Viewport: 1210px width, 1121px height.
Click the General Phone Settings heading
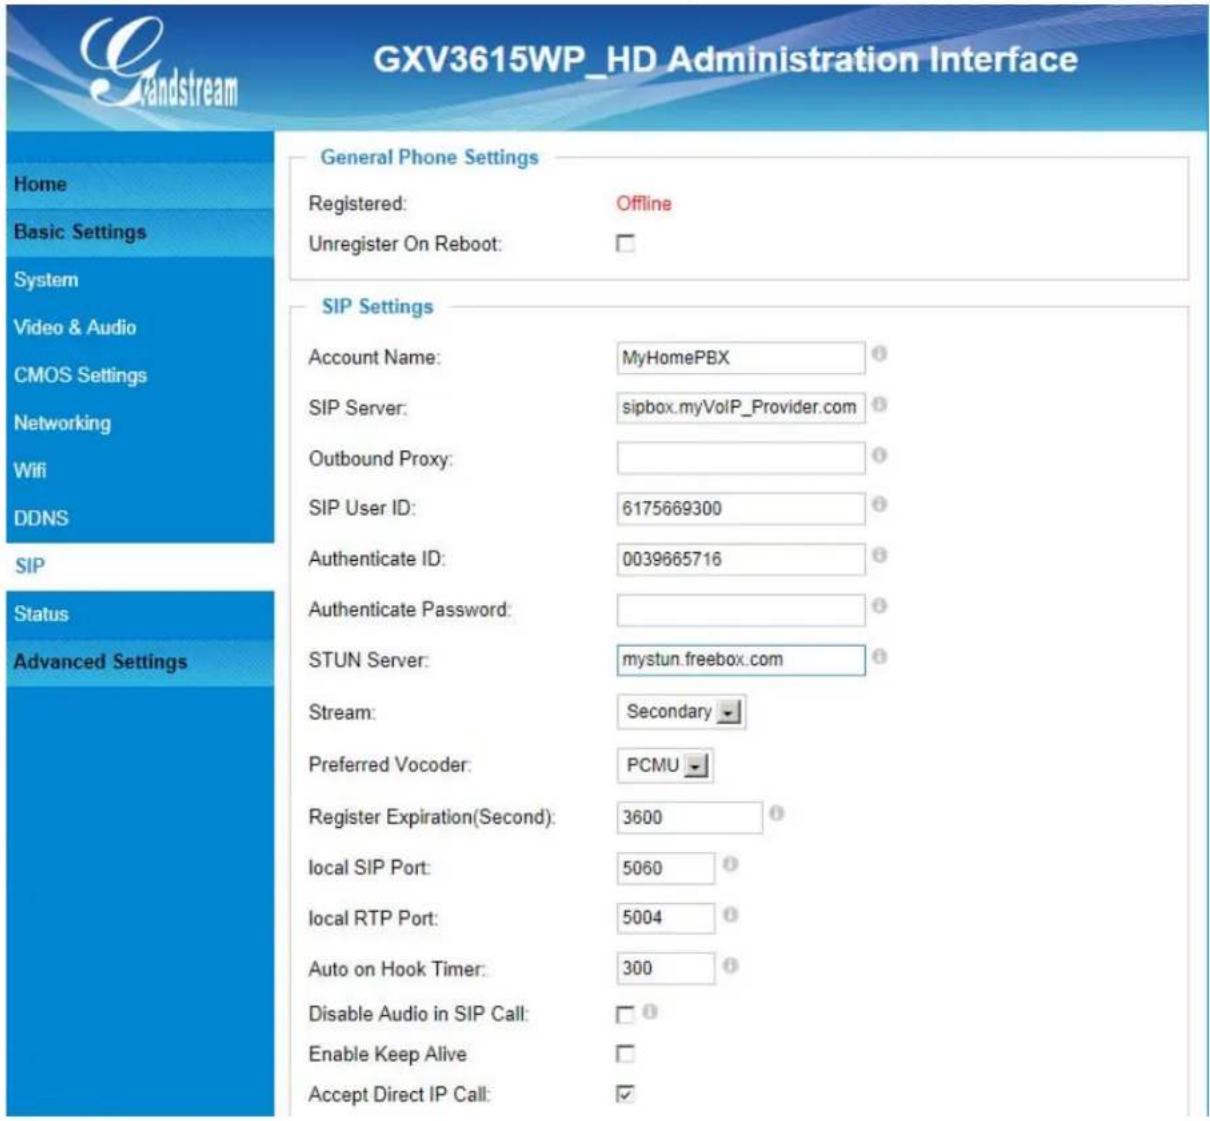[x=429, y=157]
